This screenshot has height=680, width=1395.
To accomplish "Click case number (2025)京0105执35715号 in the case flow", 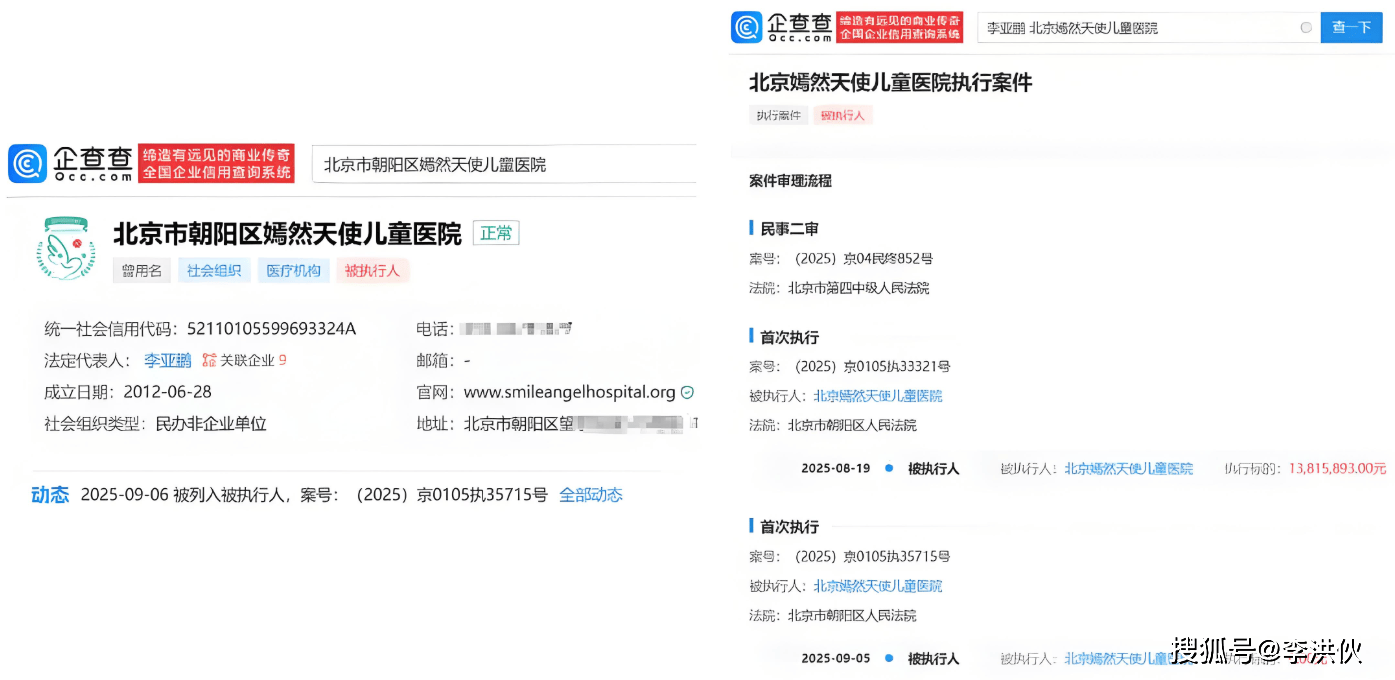I will coord(872,557).
